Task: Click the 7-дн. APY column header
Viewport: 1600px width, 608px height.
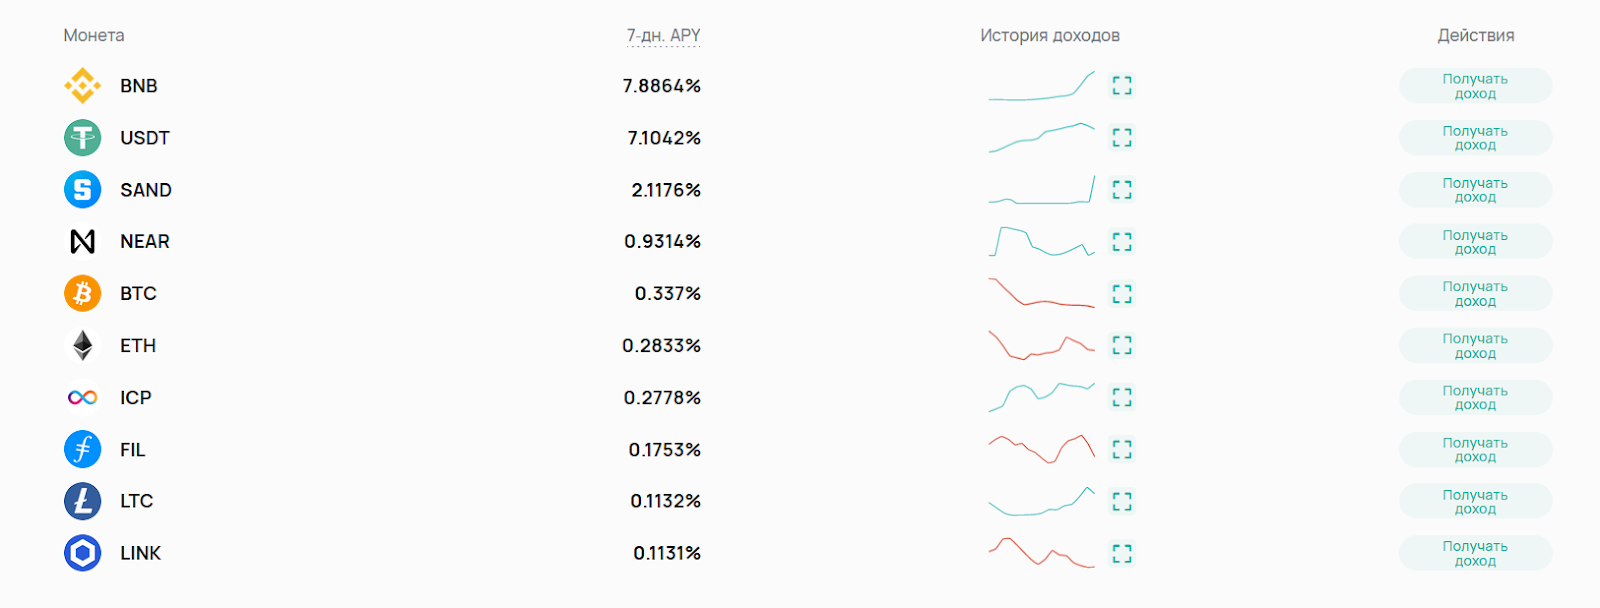Action: 663,36
